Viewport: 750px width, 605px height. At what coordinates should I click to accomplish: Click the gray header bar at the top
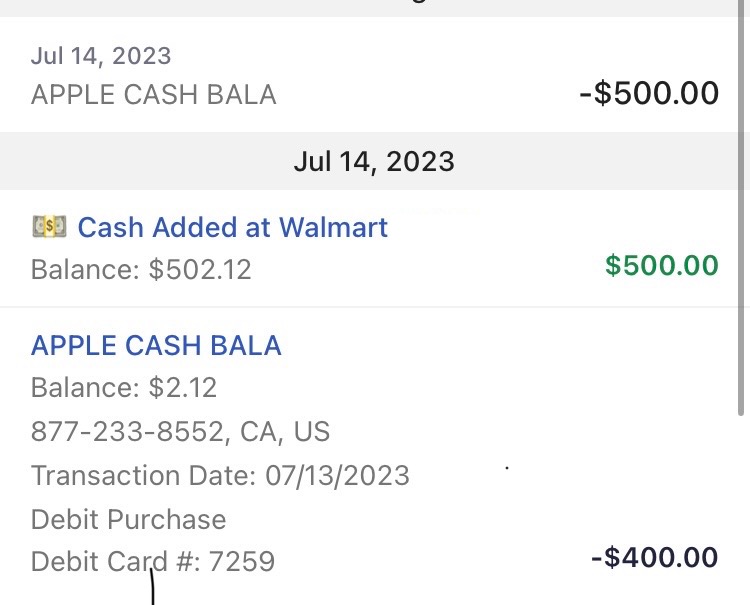(374, 8)
